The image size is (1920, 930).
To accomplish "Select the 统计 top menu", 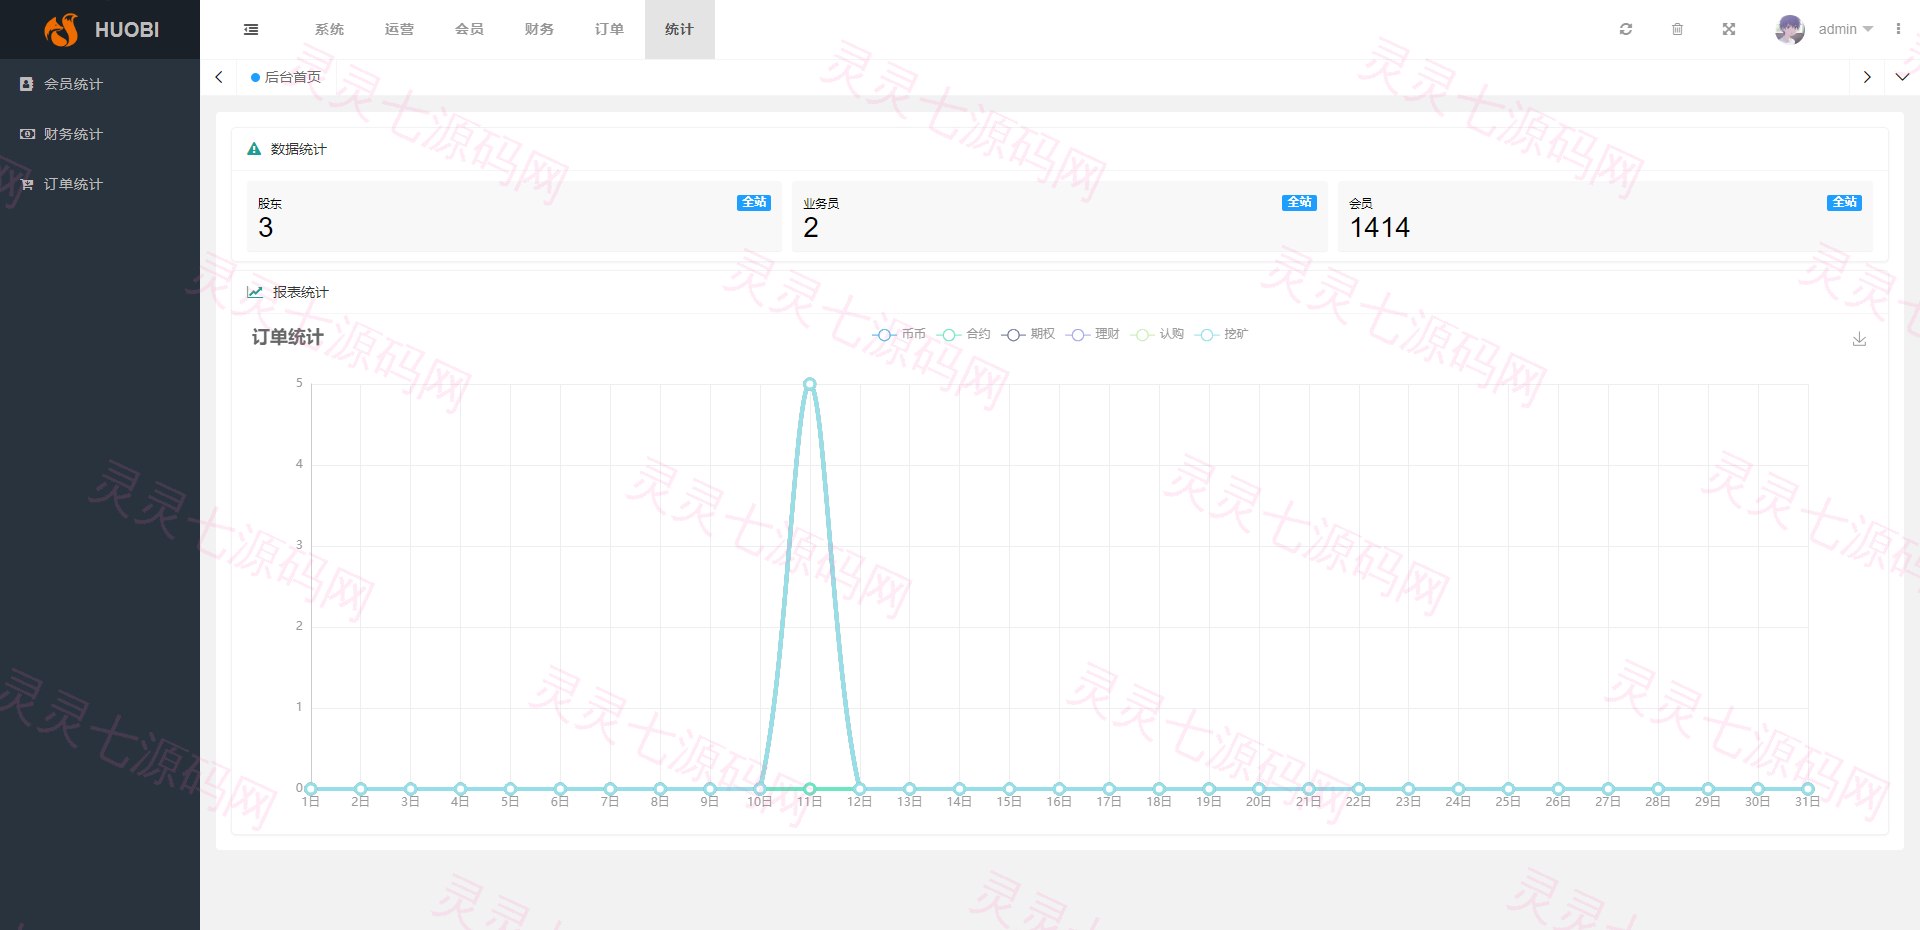I will click(679, 29).
